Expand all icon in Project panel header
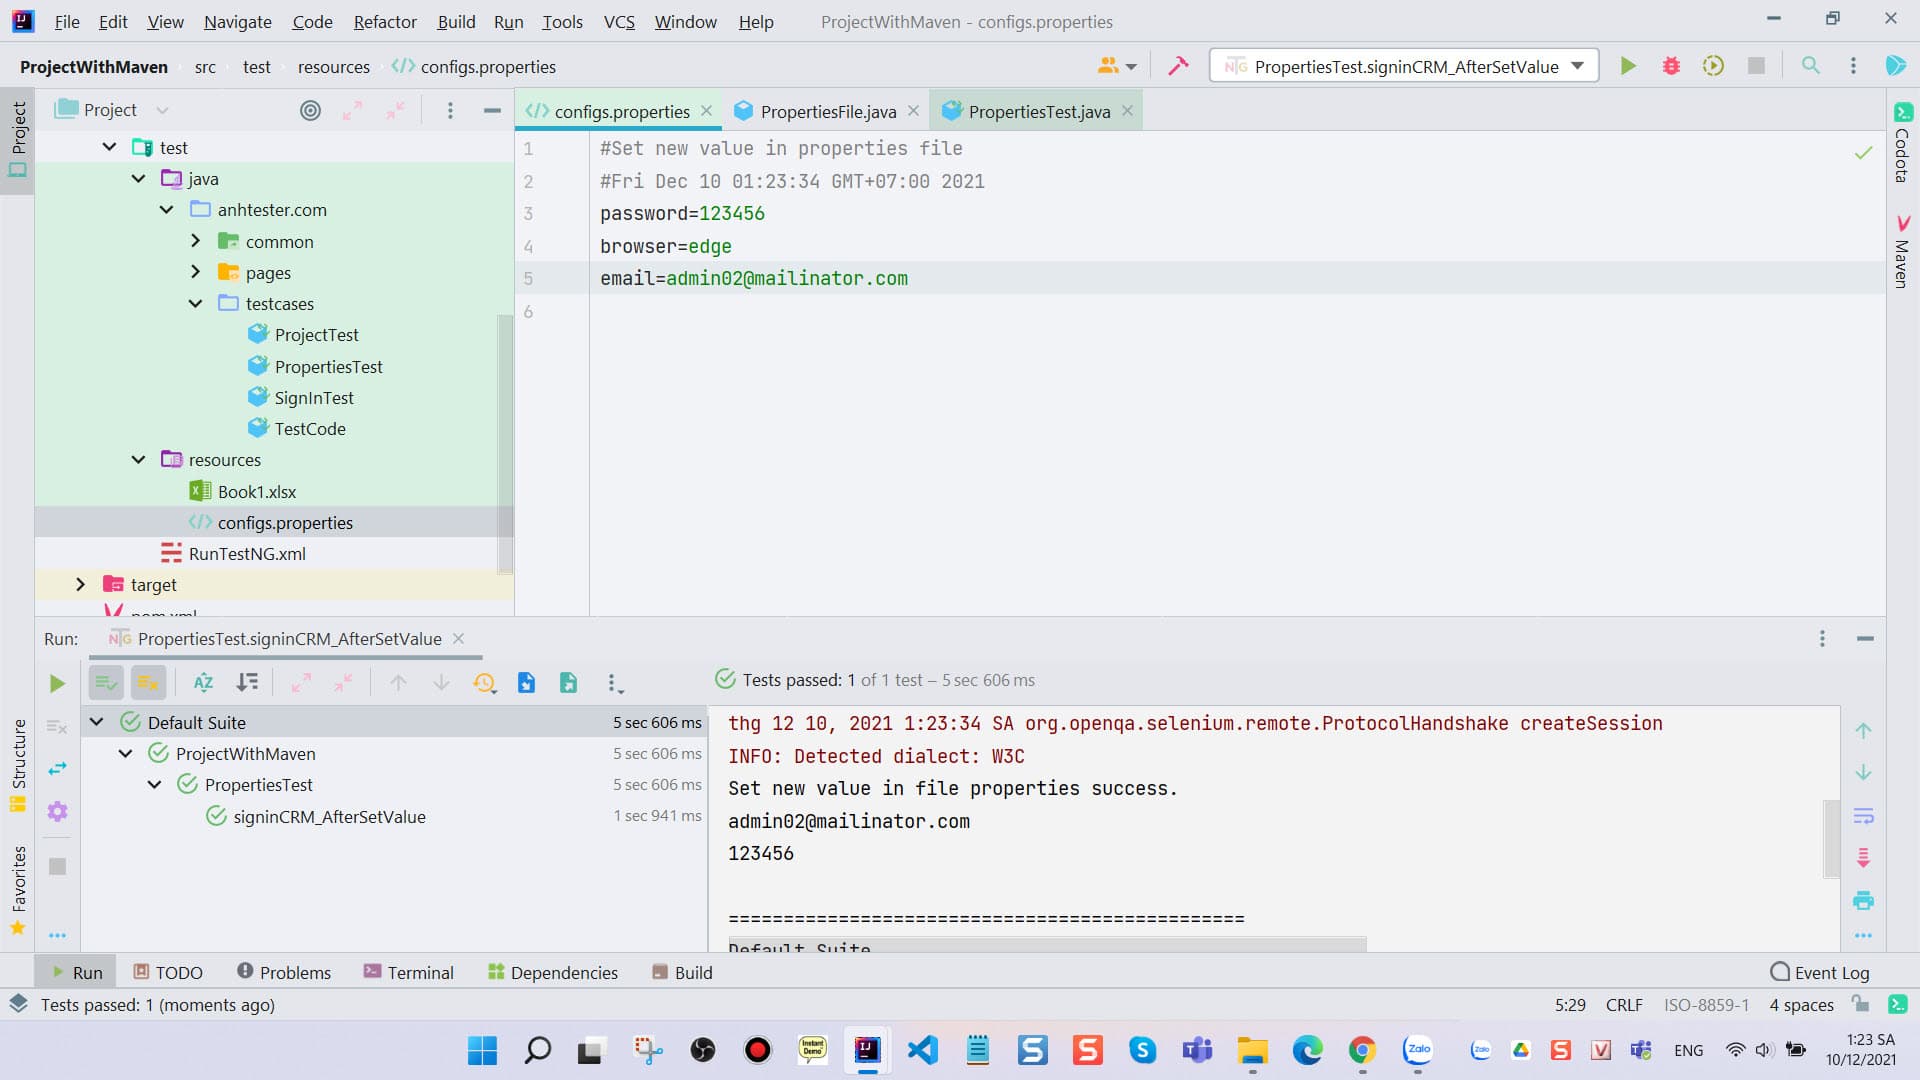The width and height of the screenshot is (1920, 1080). (x=352, y=110)
